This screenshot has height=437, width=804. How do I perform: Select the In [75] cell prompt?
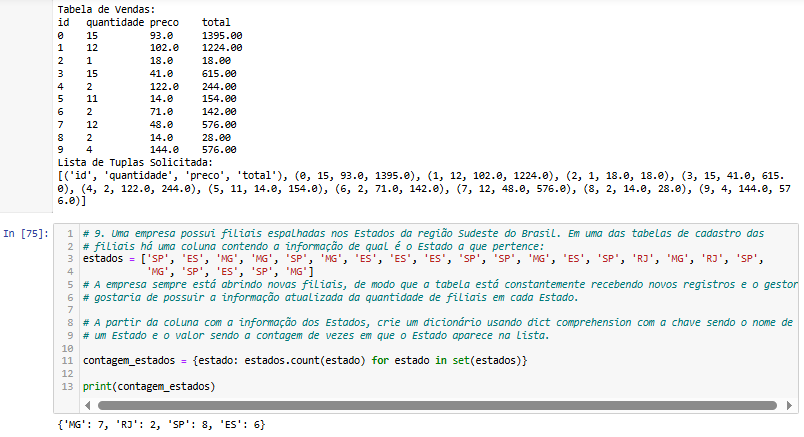tap(26, 234)
